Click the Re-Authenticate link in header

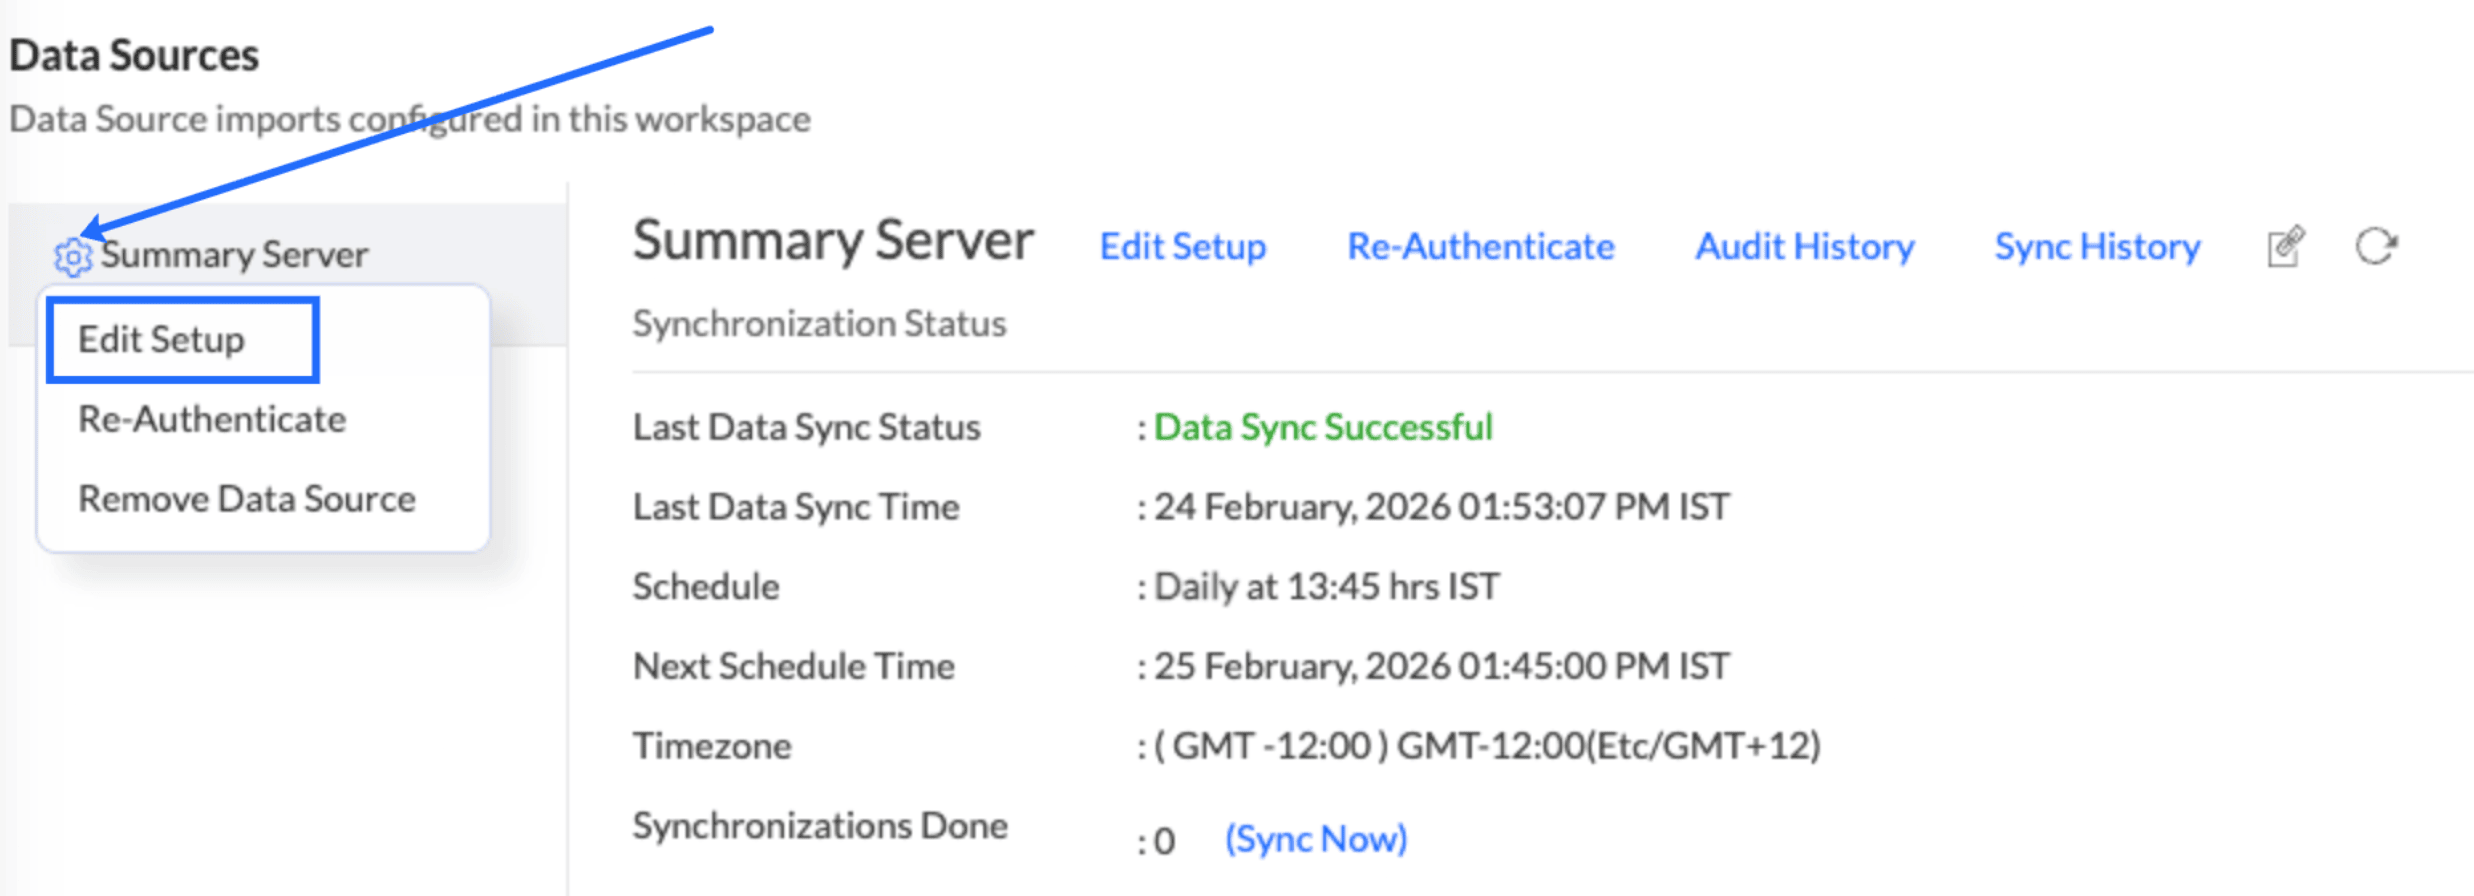pos(1481,246)
